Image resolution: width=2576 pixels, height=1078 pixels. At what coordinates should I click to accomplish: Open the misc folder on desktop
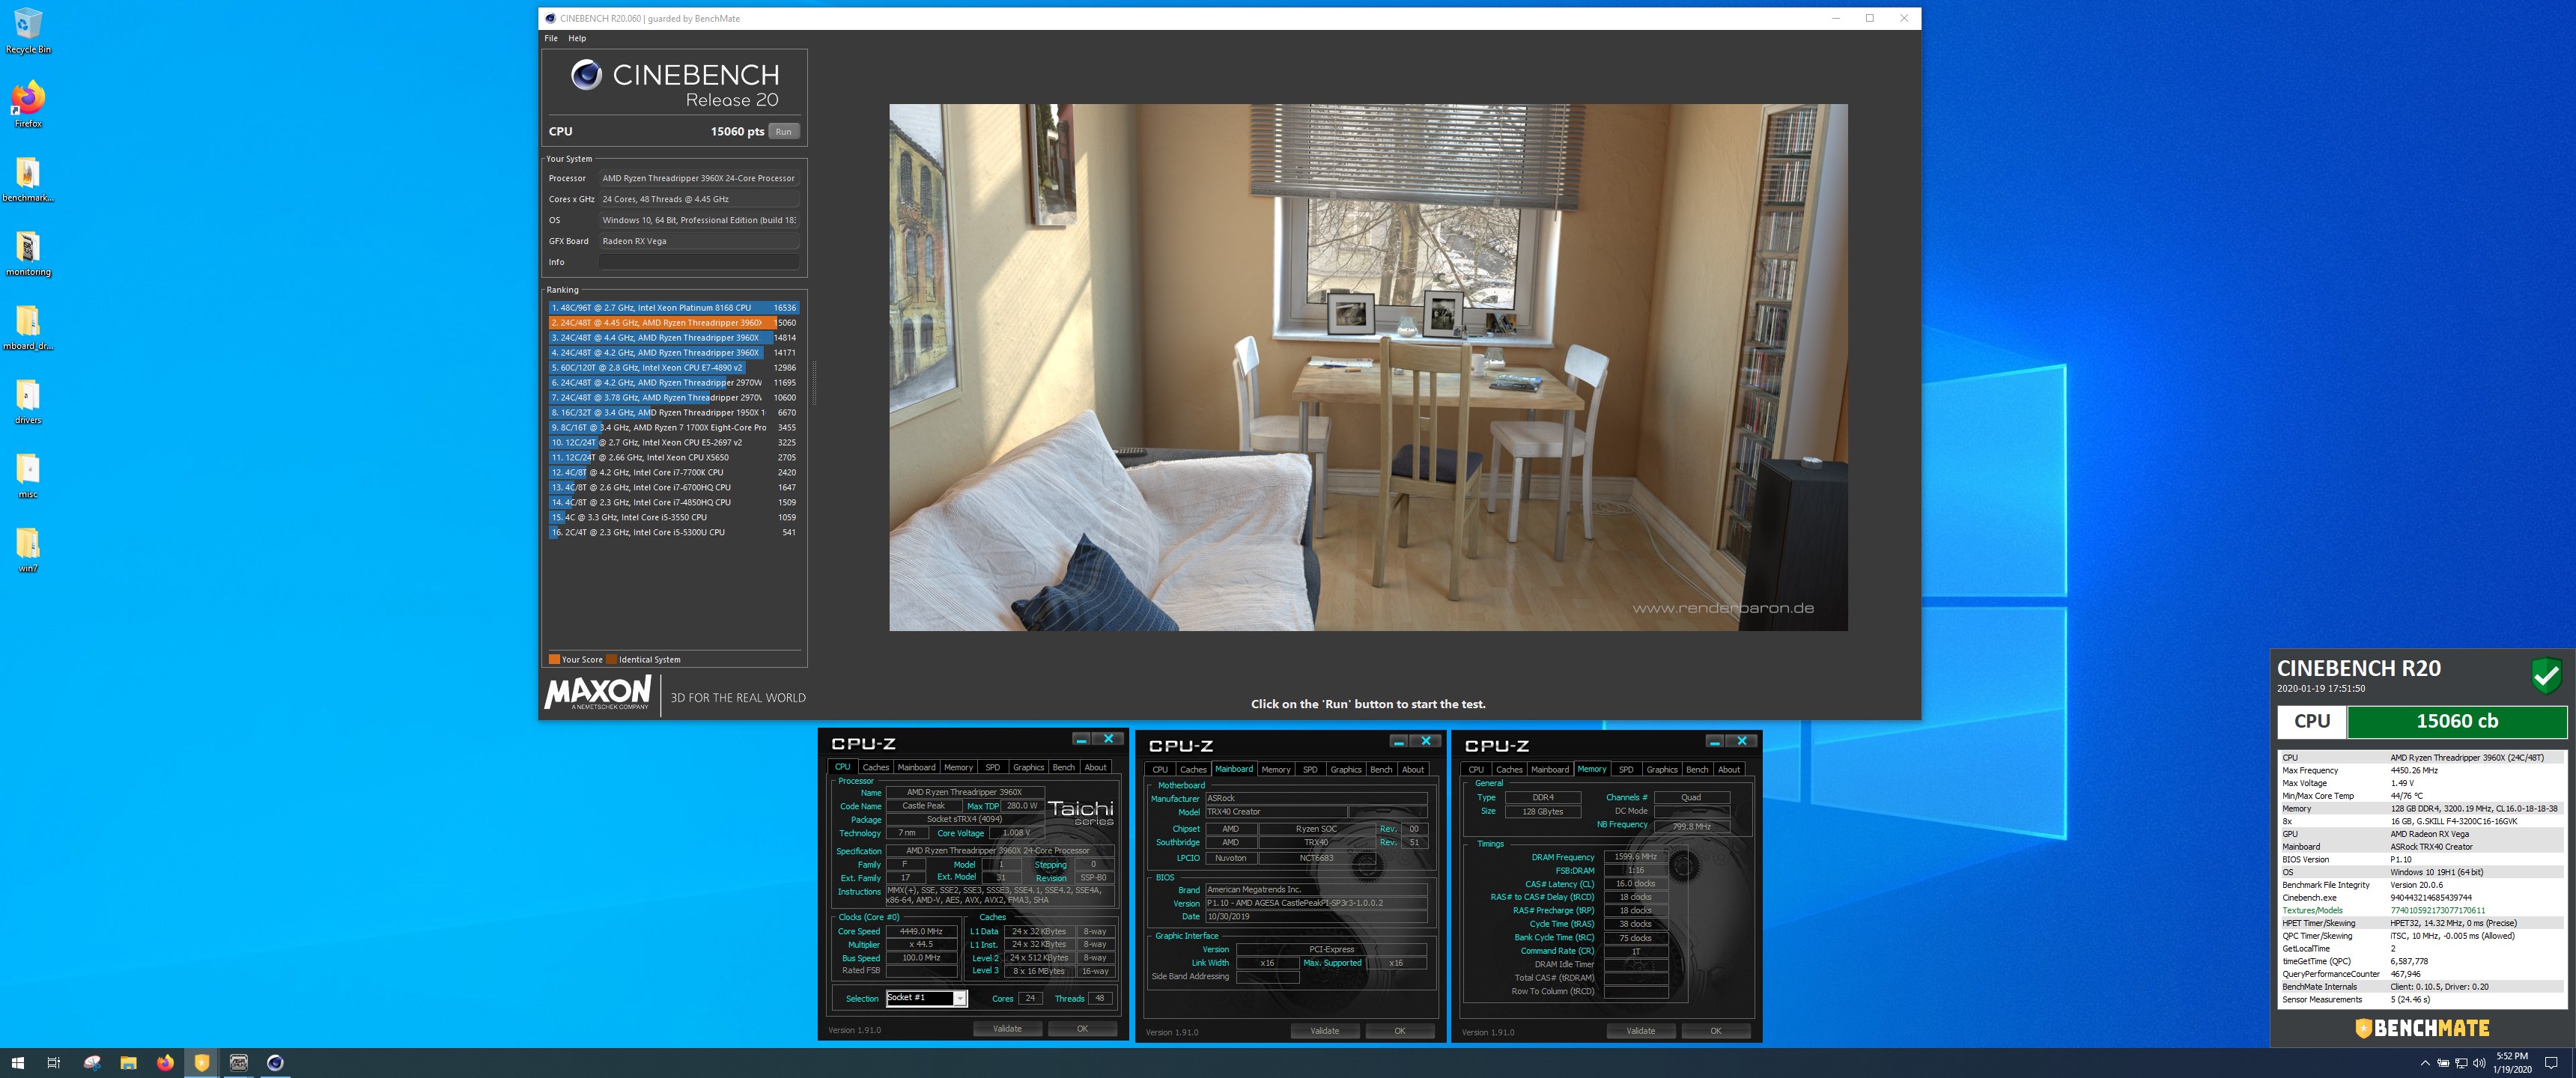[28, 475]
